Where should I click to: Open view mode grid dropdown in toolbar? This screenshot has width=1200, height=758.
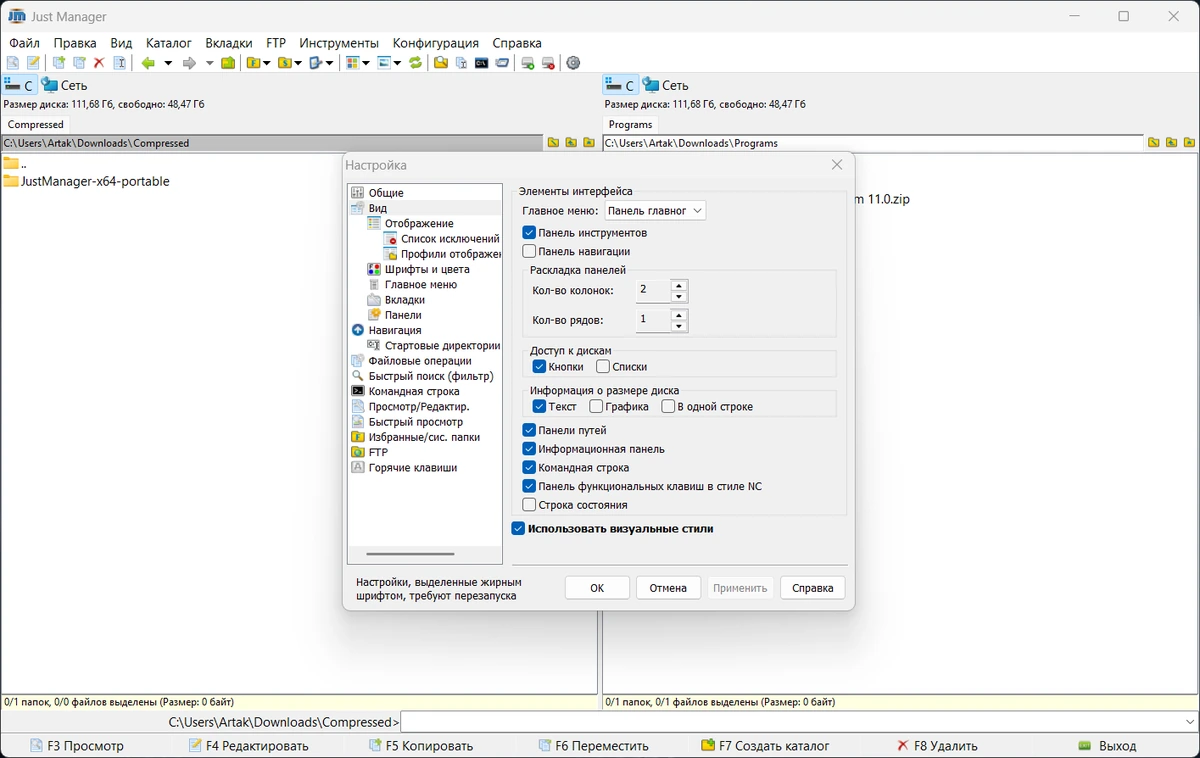tap(366, 63)
